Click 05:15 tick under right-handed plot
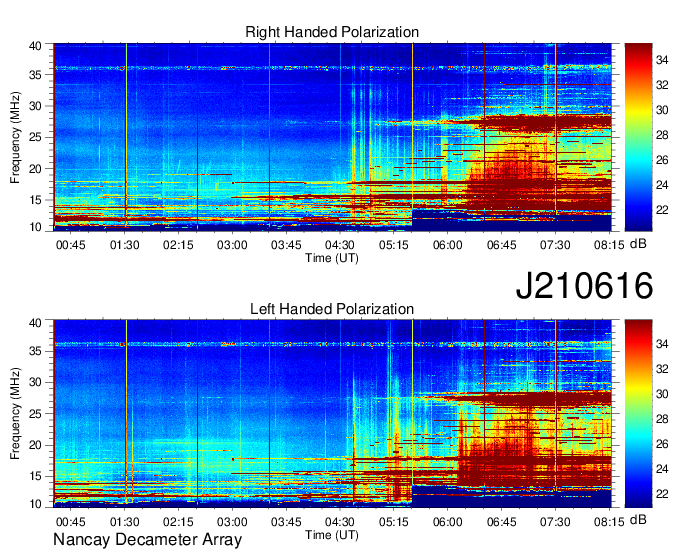The image size is (680, 552). [393, 245]
